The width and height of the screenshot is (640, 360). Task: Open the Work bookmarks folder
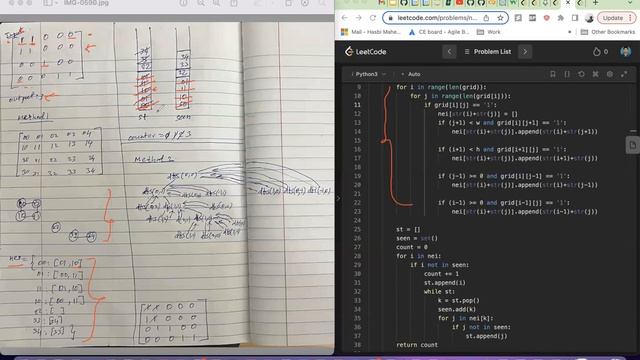tap(489, 32)
